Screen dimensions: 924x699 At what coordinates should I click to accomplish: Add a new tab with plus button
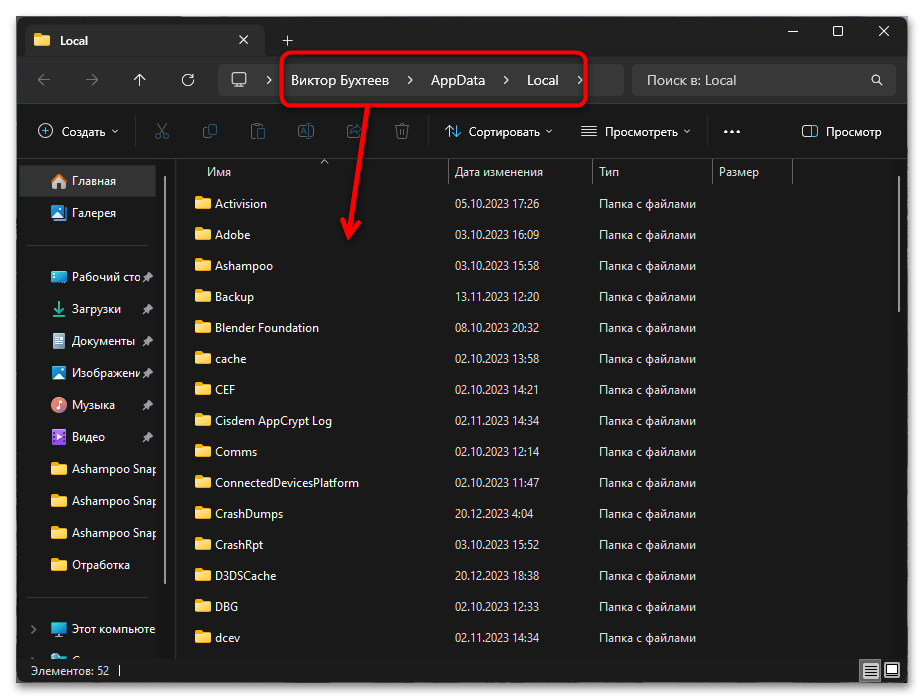(288, 41)
